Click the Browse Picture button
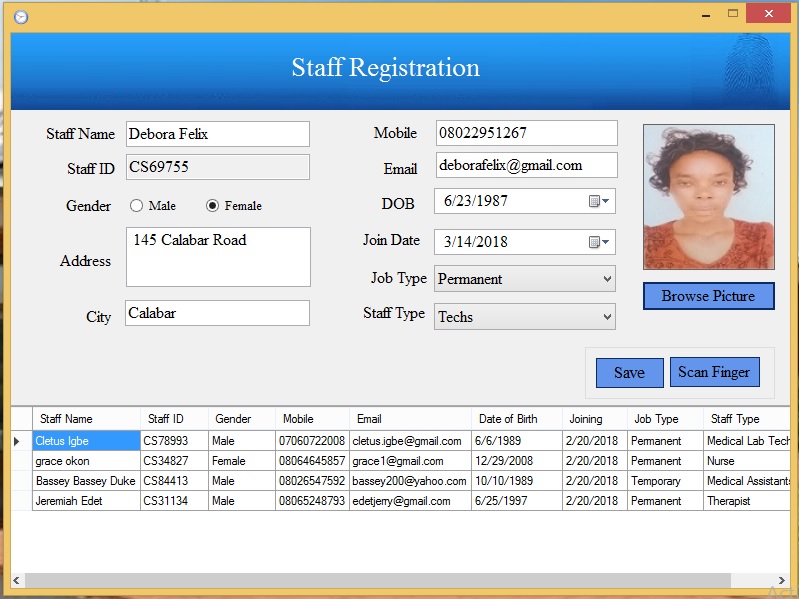 (708, 296)
